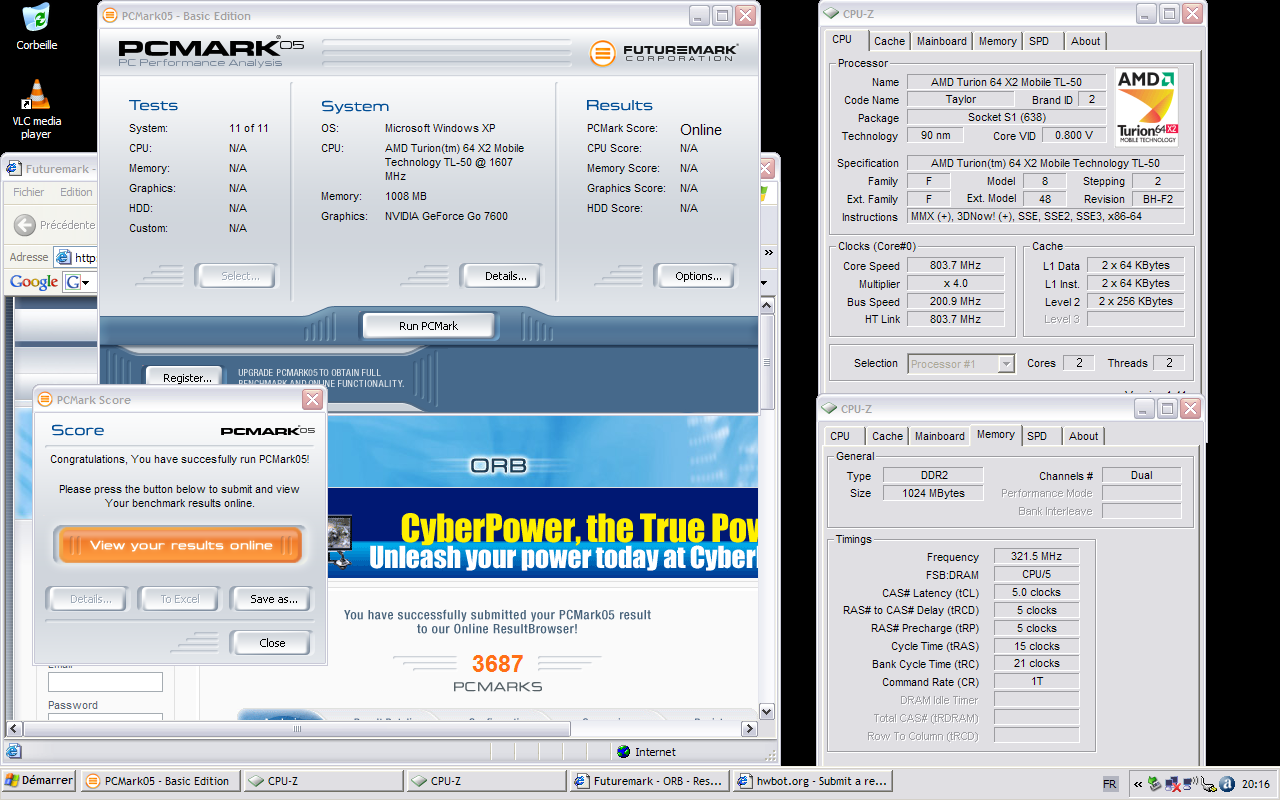1280x800 pixels.
Task: Click the browser vertical scrollbar down arrow
Action: [x=767, y=712]
